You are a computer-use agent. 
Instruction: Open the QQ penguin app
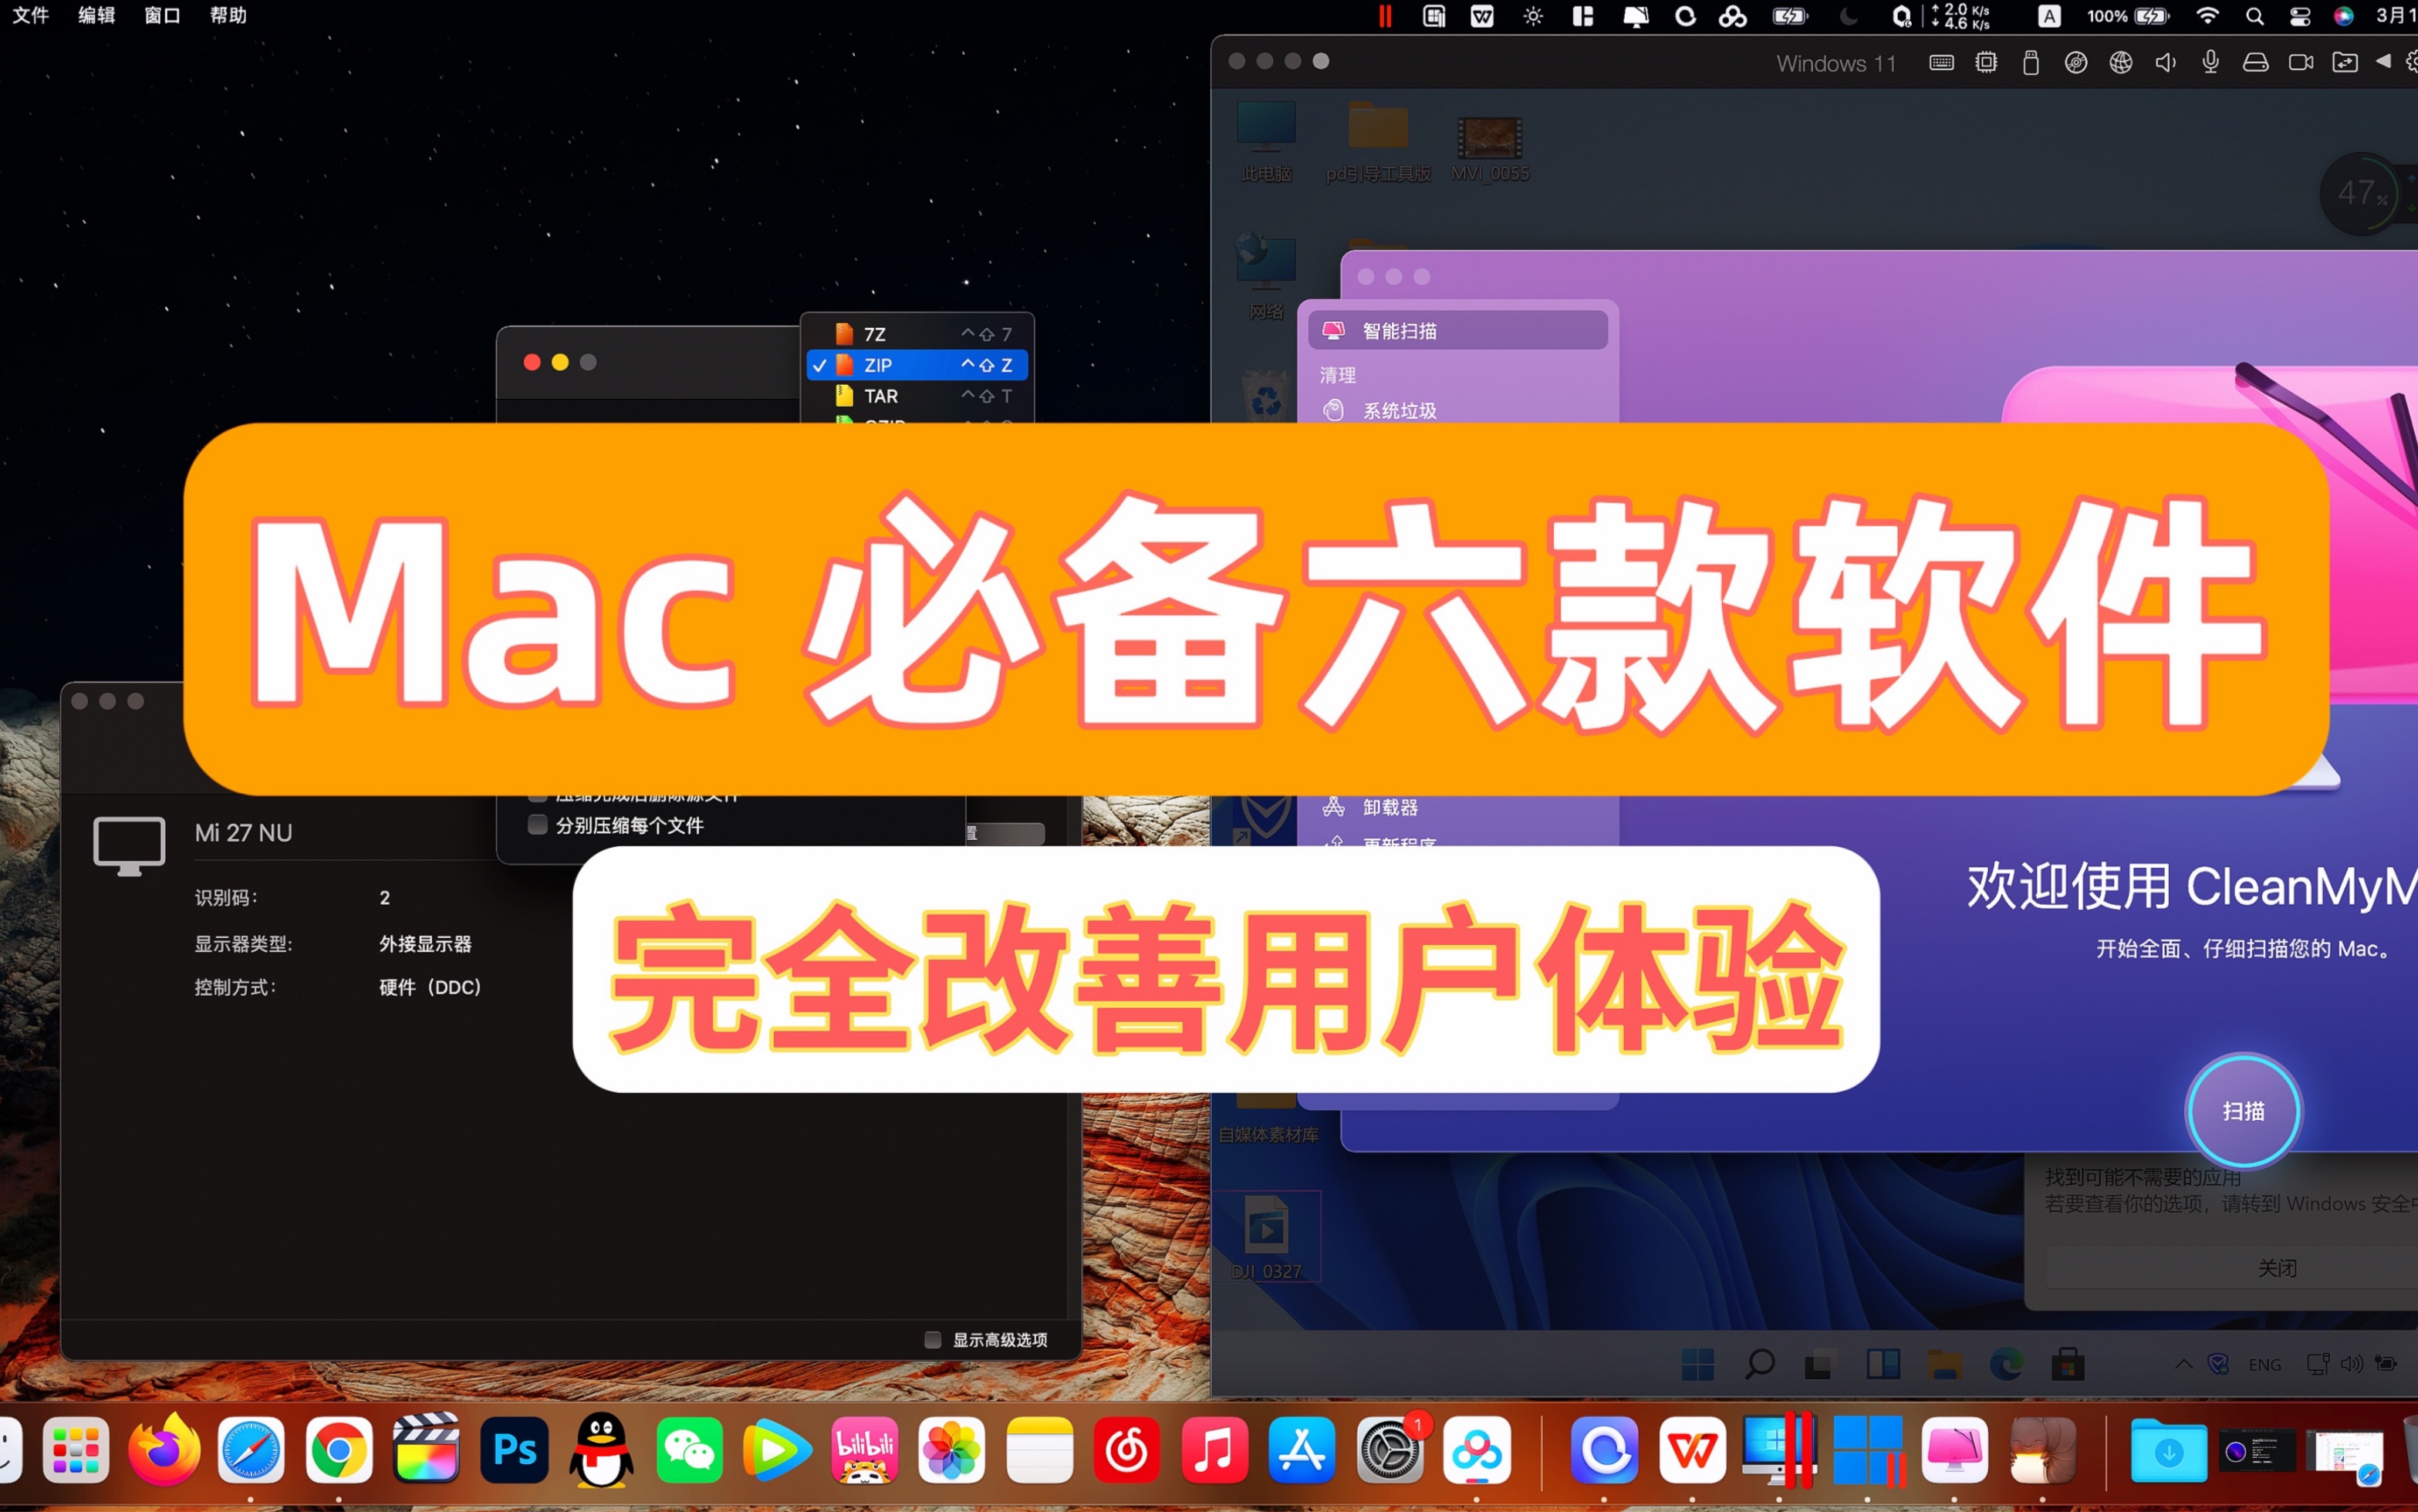[x=601, y=1449]
